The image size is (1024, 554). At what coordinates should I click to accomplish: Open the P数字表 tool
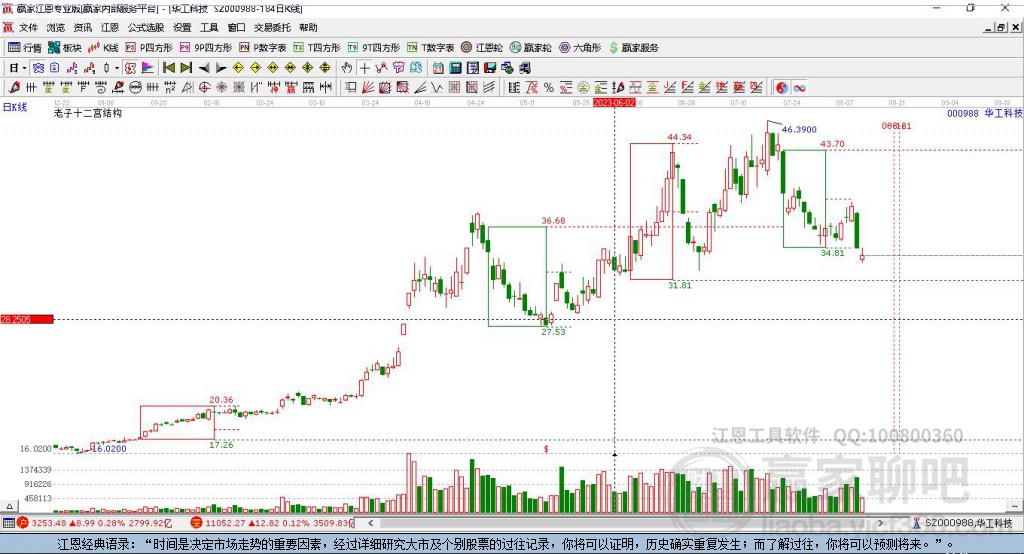(x=263, y=48)
